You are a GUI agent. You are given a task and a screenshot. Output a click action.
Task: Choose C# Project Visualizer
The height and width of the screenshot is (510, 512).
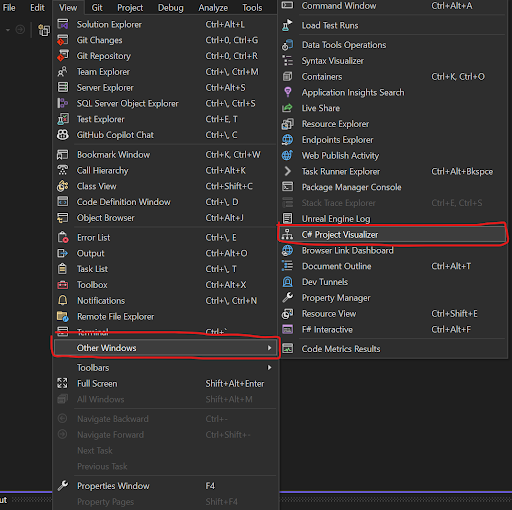tap(392, 235)
